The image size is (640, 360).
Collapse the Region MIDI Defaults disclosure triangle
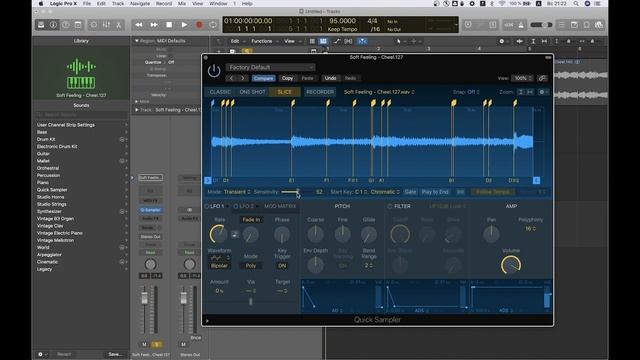(x=137, y=41)
